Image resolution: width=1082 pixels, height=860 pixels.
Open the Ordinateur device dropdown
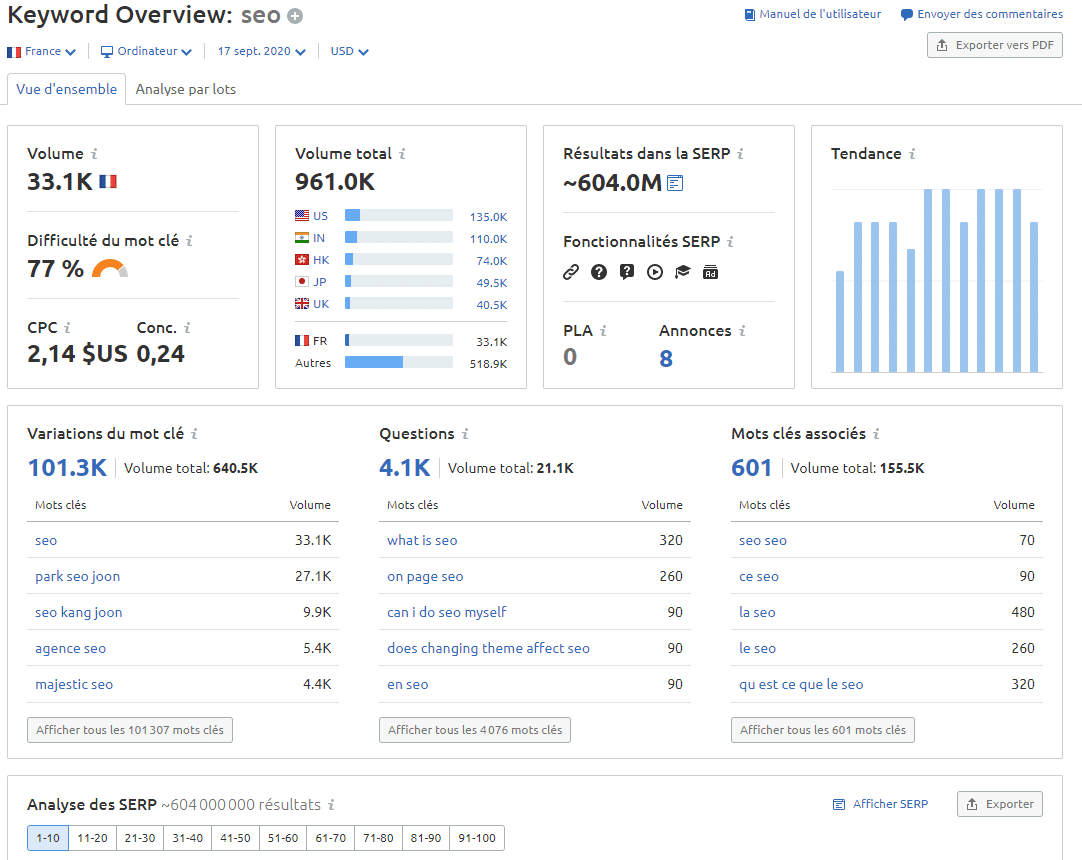(x=146, y=52)
